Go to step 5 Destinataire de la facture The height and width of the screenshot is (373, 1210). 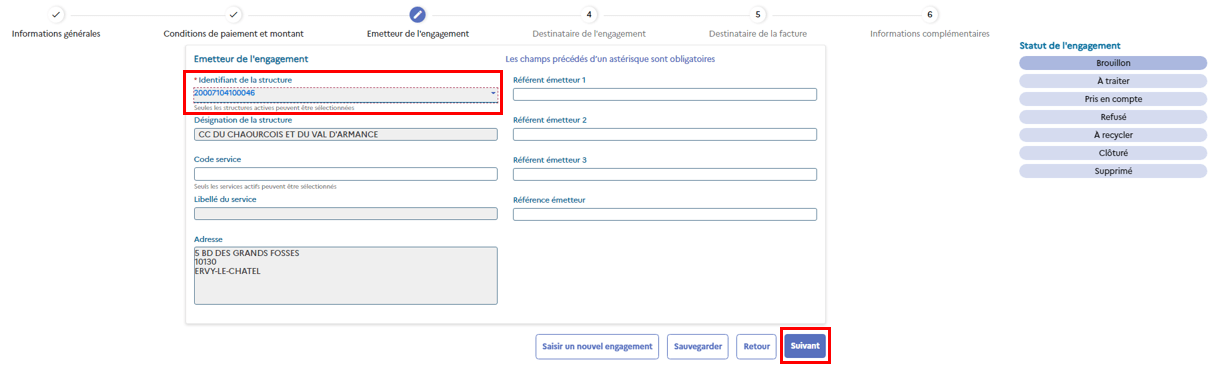[x=758, y=14]
